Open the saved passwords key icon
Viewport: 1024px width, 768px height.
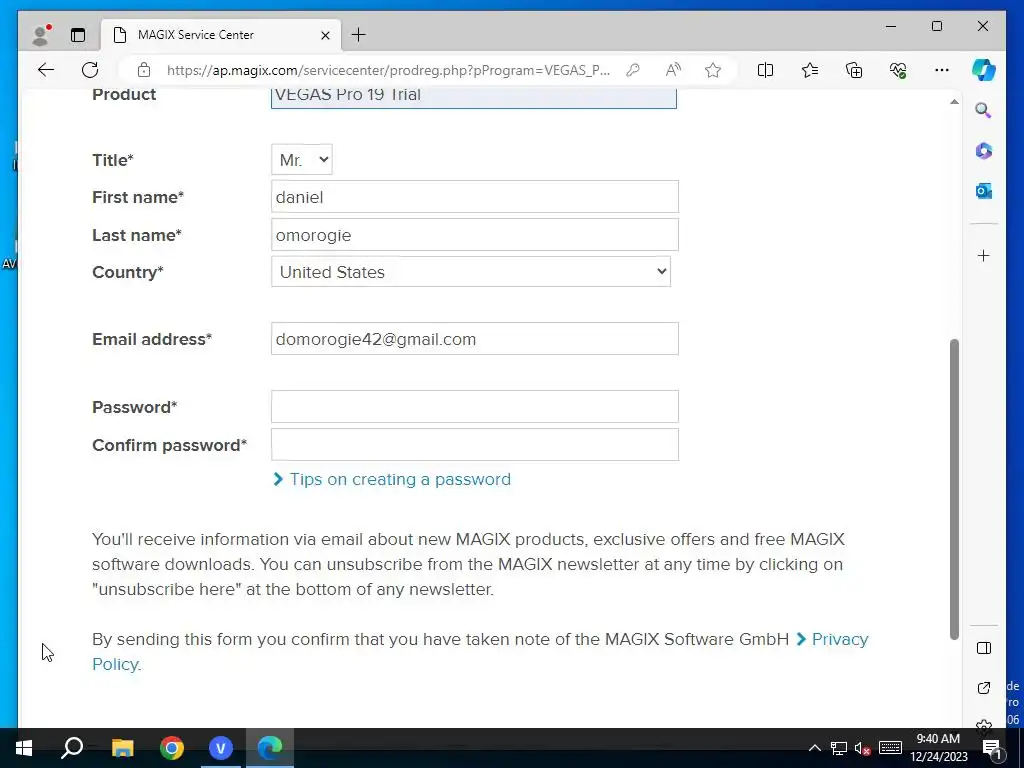pos(632,70)
